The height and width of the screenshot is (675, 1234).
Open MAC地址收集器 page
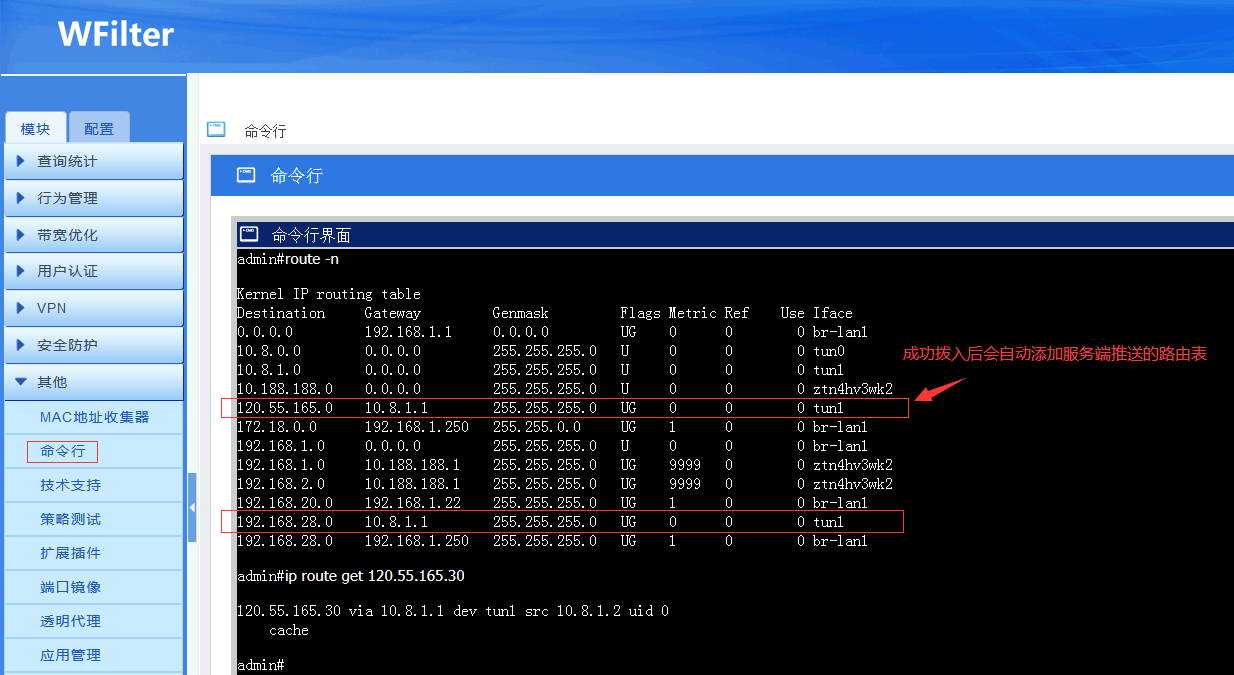click(x=94, y=417)
